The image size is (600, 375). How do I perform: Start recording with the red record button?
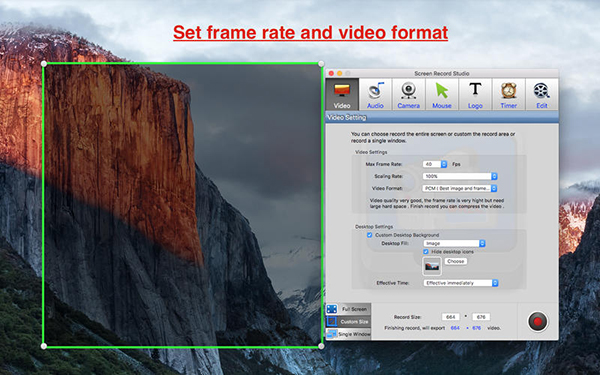point(538,321)
